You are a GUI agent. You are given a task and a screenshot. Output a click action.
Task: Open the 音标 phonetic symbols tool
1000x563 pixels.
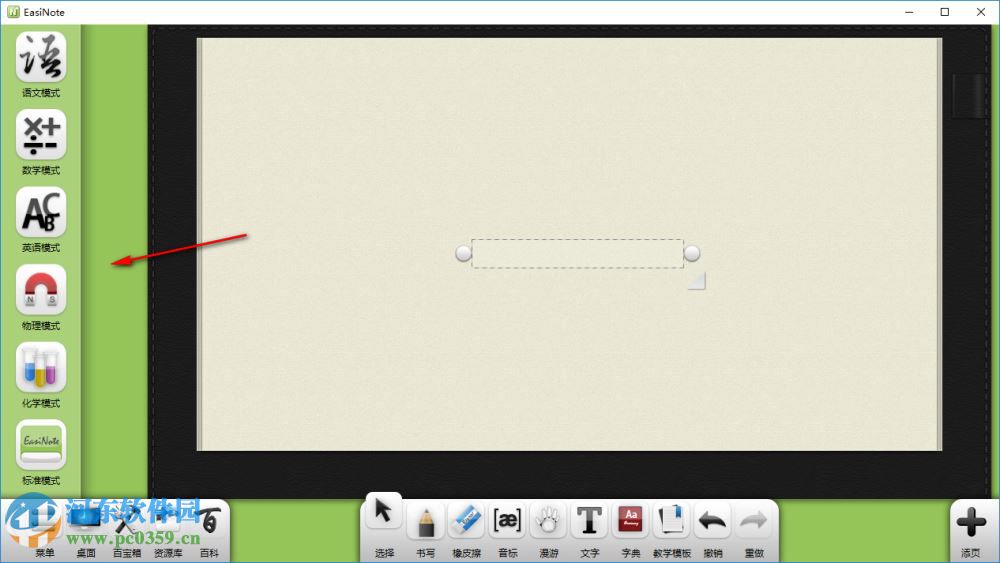[x=507, y=529]
